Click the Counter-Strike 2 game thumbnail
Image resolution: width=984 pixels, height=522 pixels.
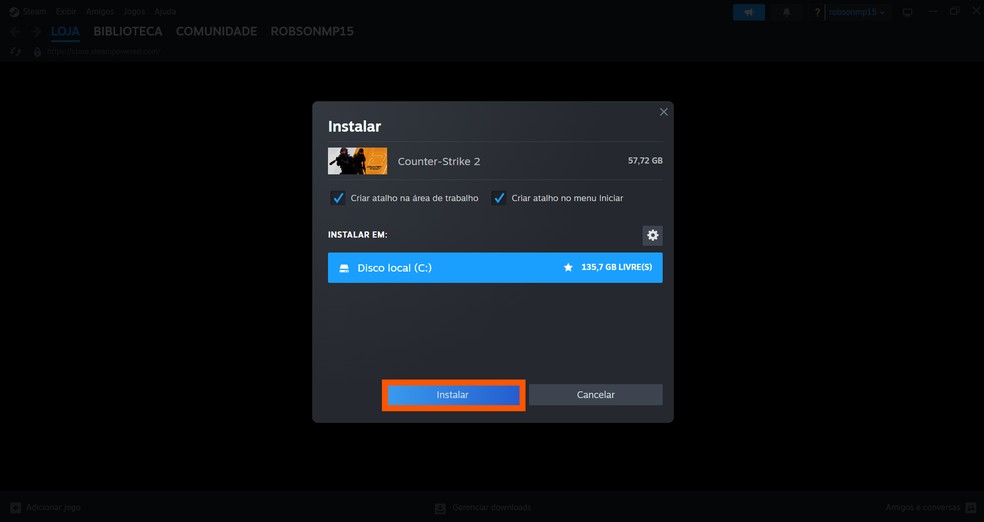tap(358, 161)
